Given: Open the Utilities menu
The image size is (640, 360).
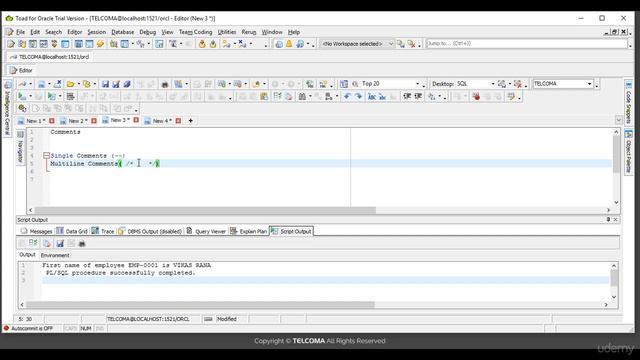Looking at the screenshot, I should [x=227, y=32].
